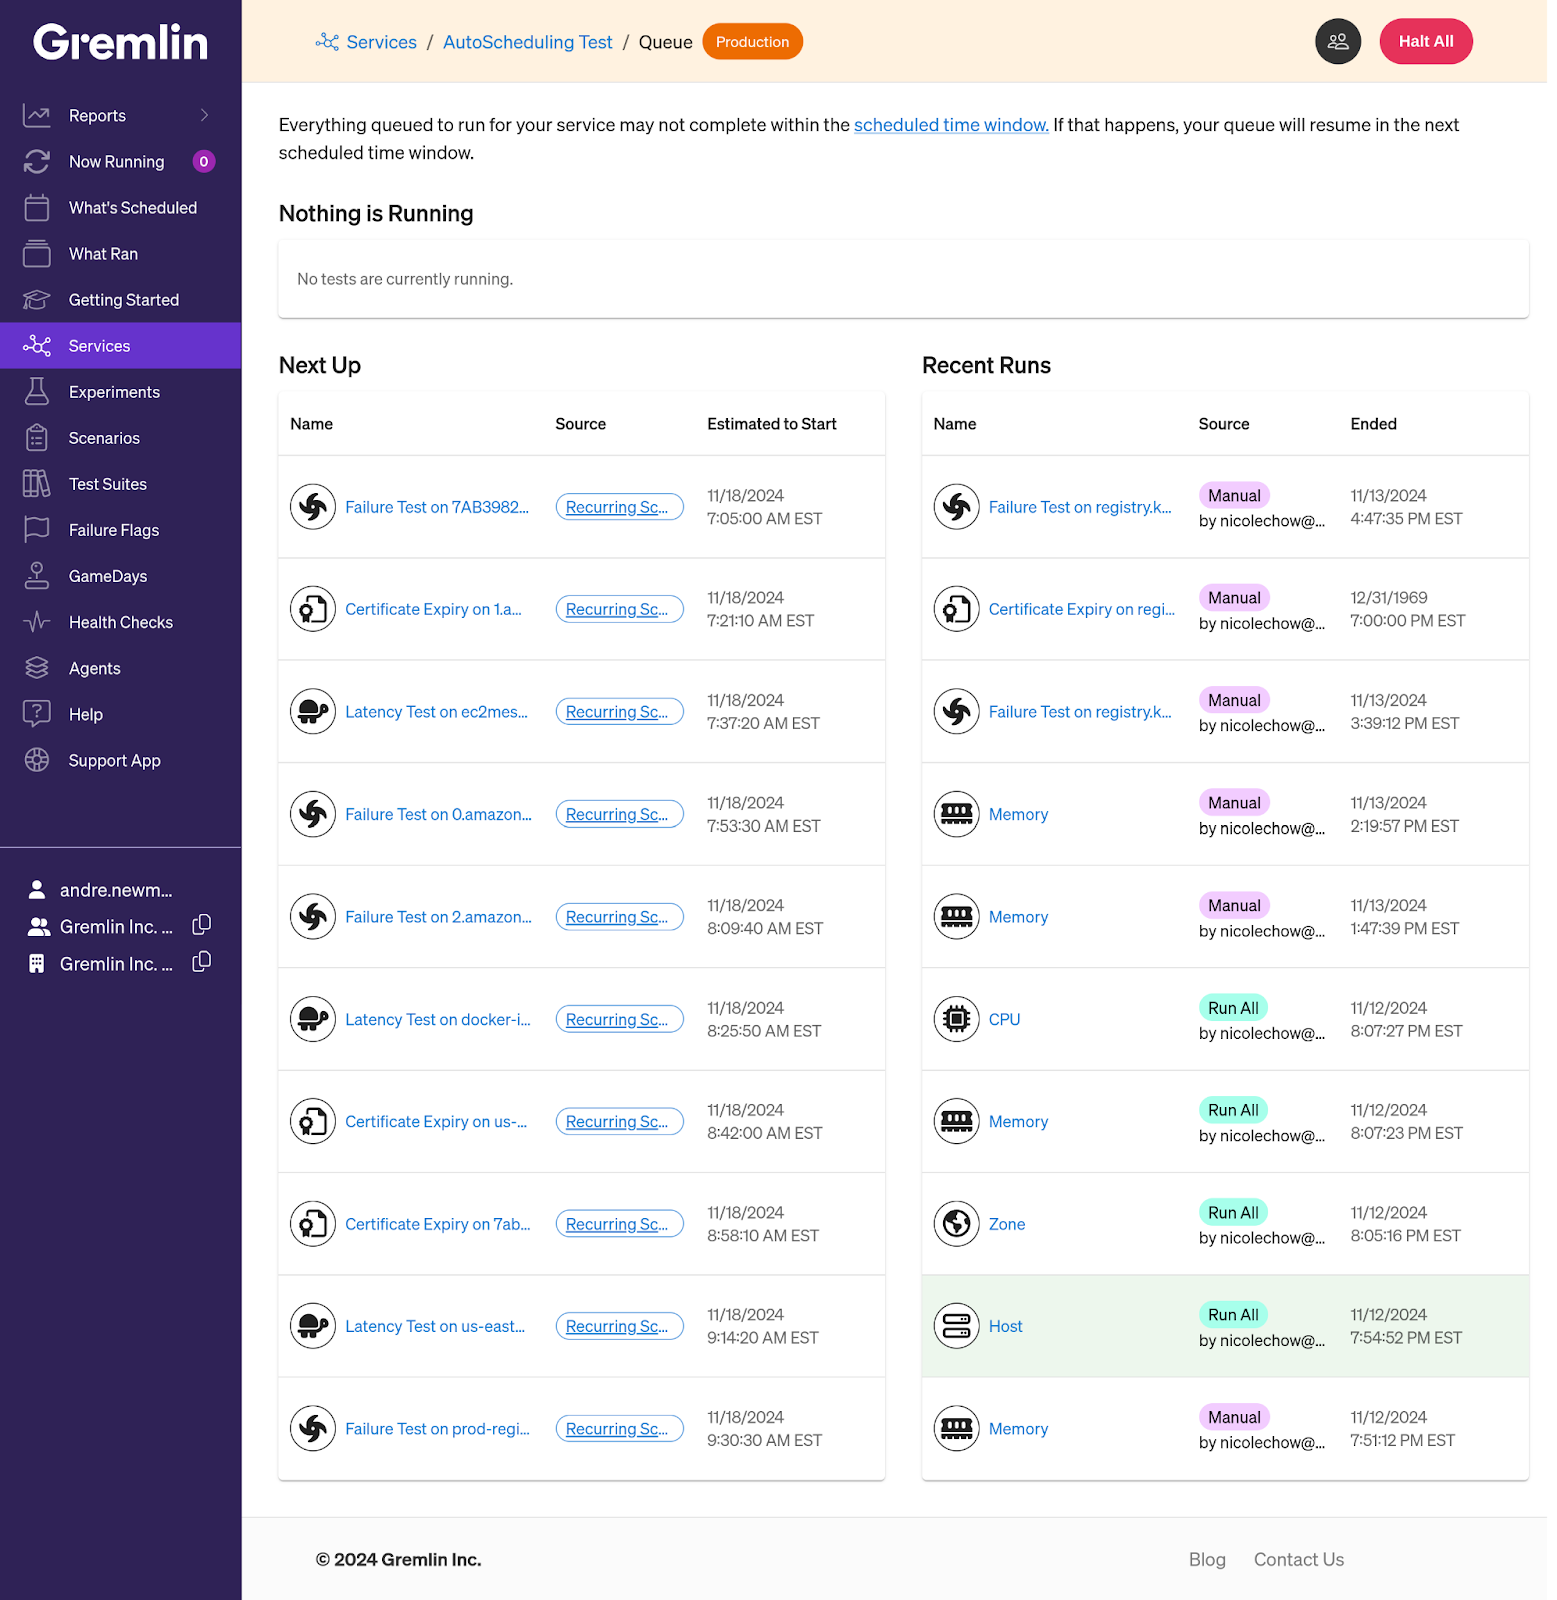Select Services in the sidebar

[x=120, y=346]
